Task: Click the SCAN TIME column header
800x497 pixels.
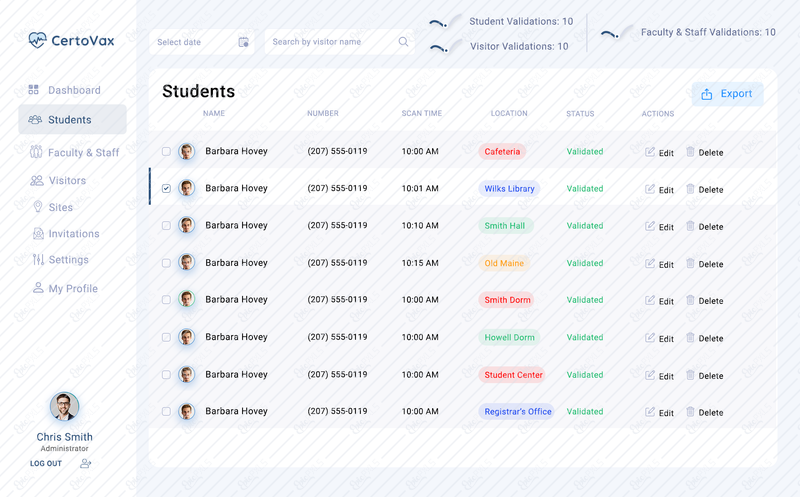Action: [422, 113]
